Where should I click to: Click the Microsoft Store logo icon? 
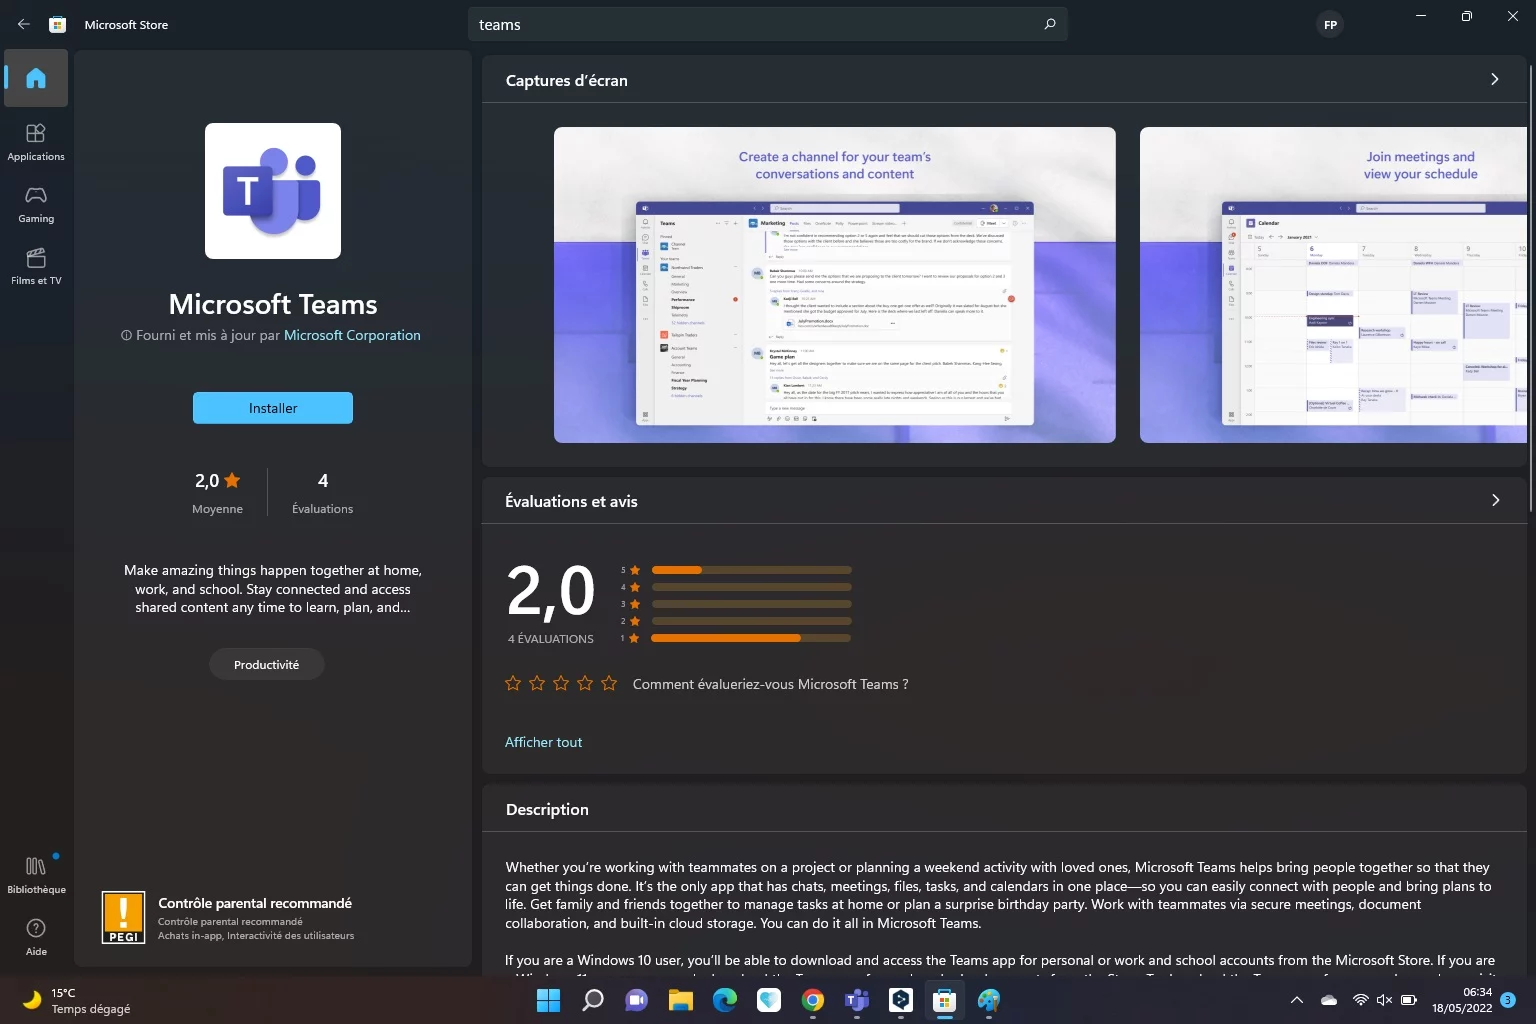click(58, 24)
